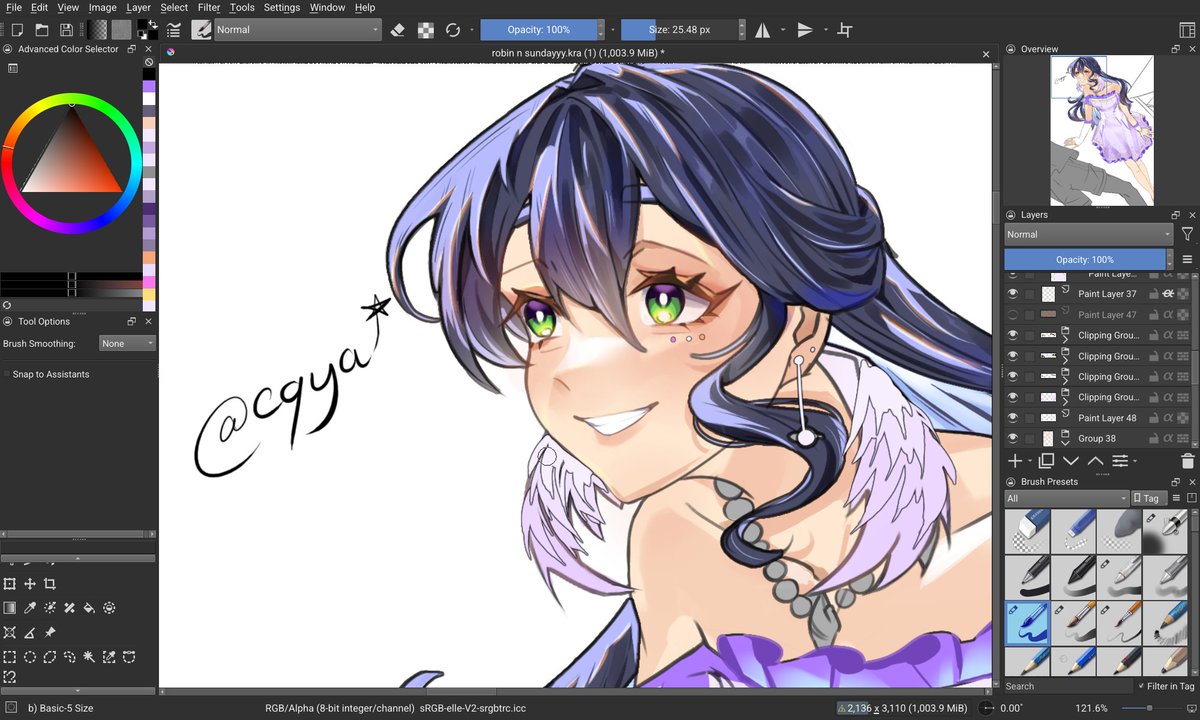Open layer properties dropdown arrow
Viewport: 1200px width, 720px height.
pos(1137,461)
